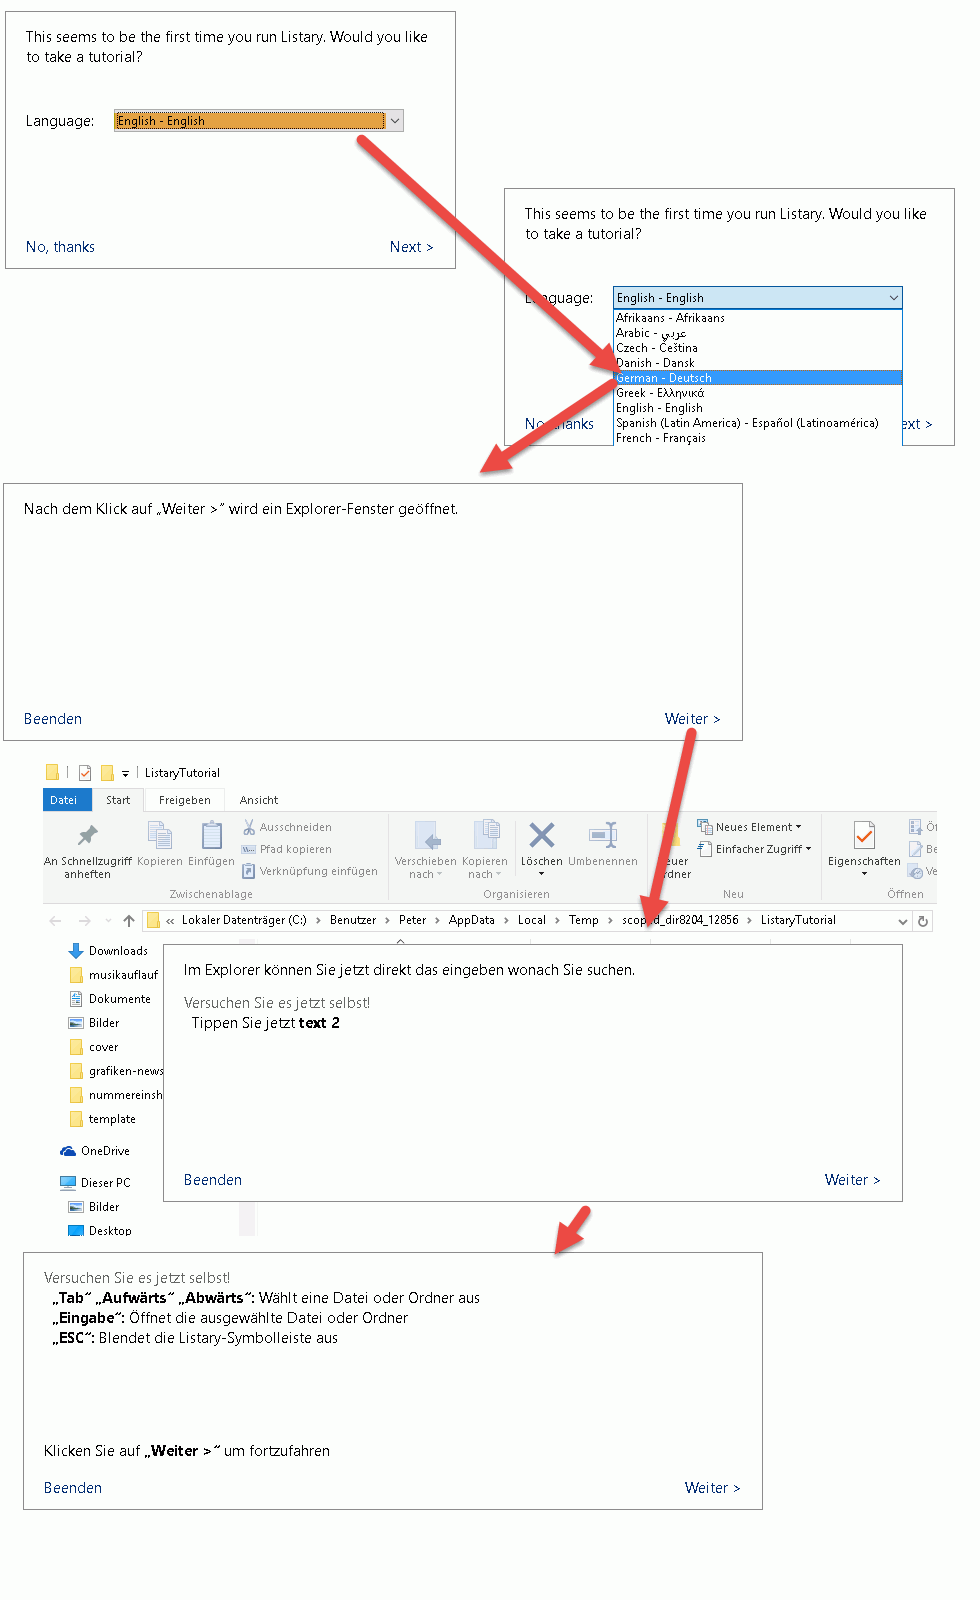Open the Neues Element dropdown
Viewport: 980px width, 1600px height.
(x=750, y=827)
